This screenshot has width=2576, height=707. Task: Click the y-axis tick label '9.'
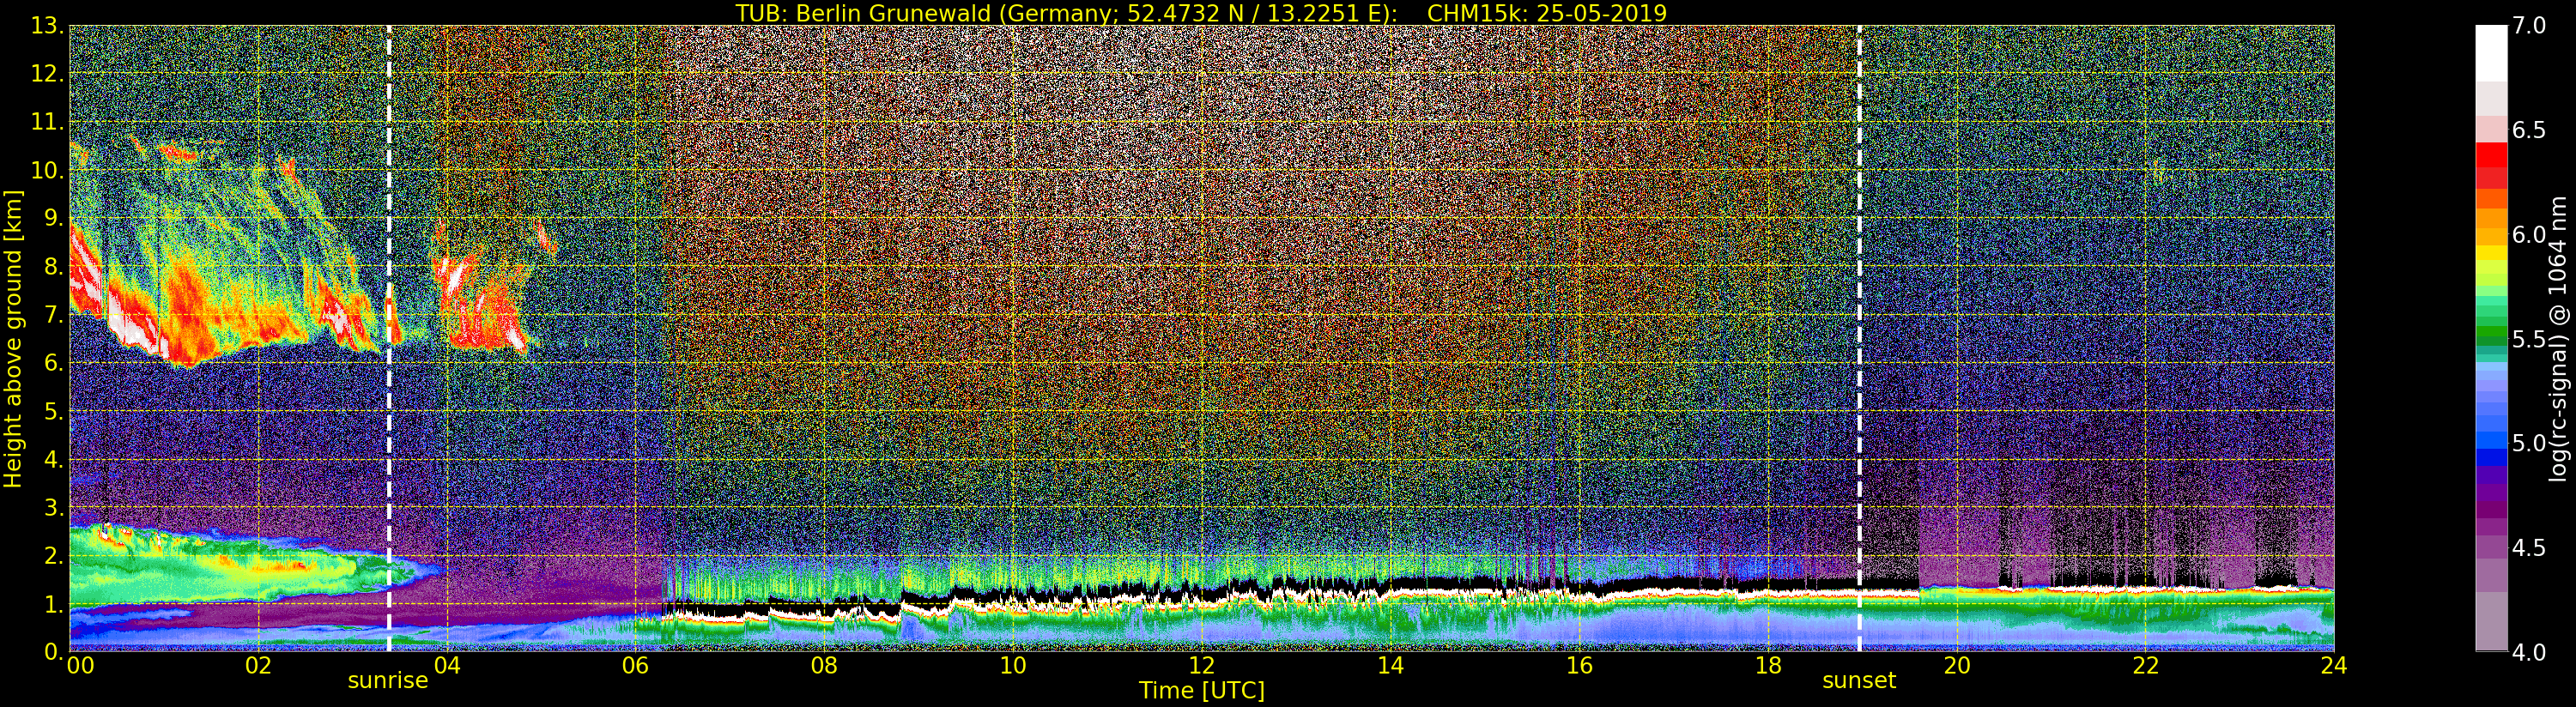pos(54,218)
